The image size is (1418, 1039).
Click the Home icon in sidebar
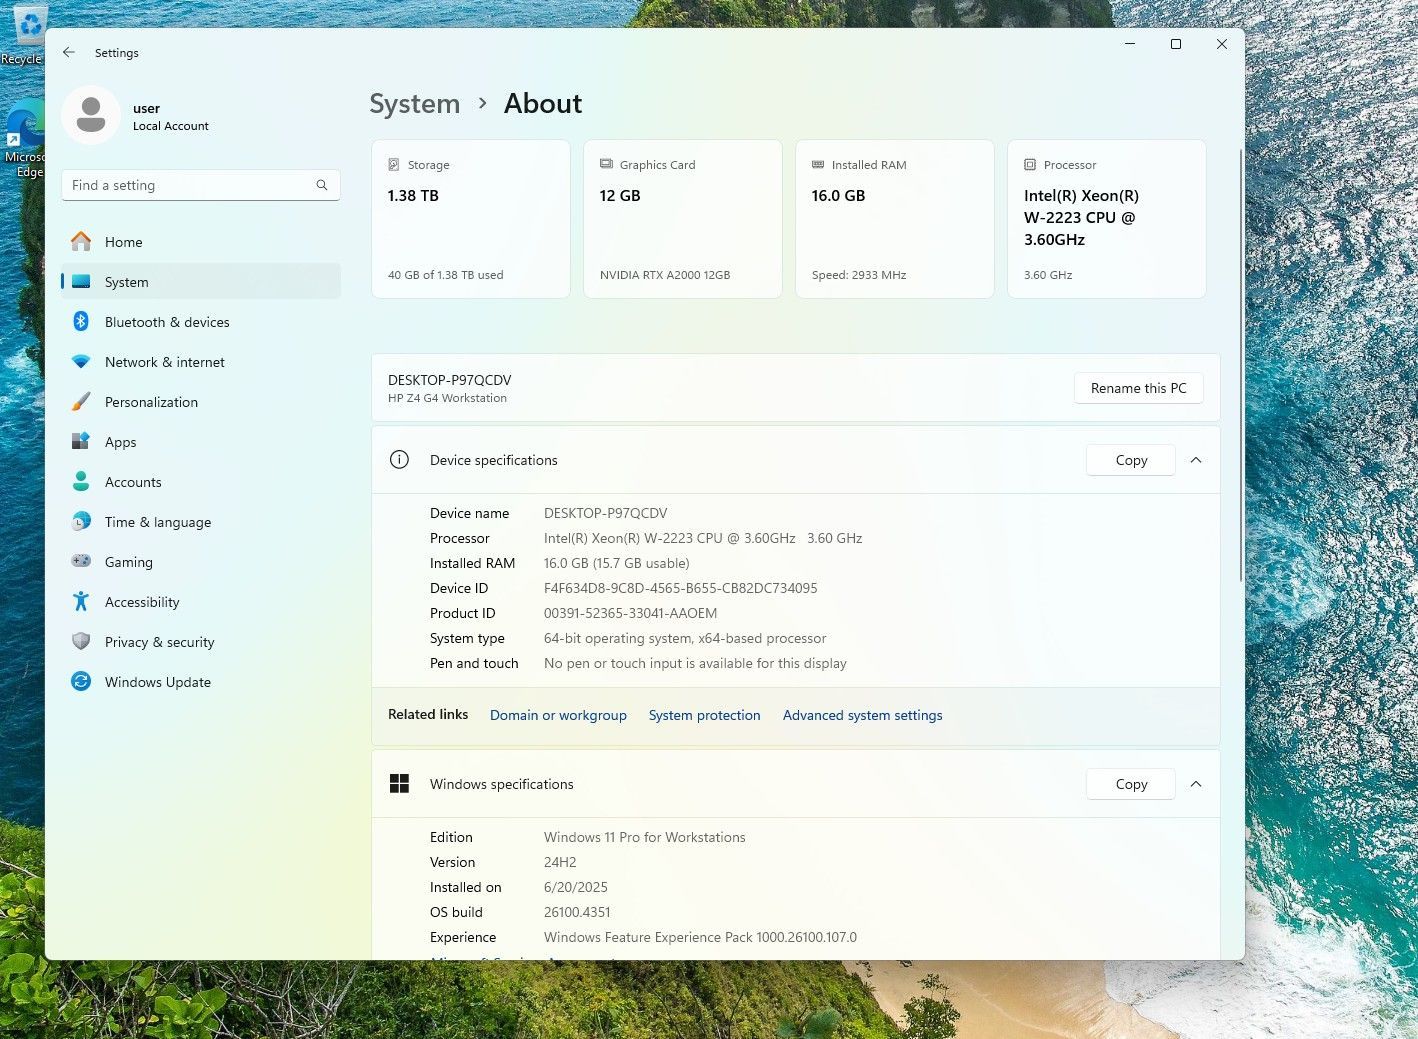81,242
